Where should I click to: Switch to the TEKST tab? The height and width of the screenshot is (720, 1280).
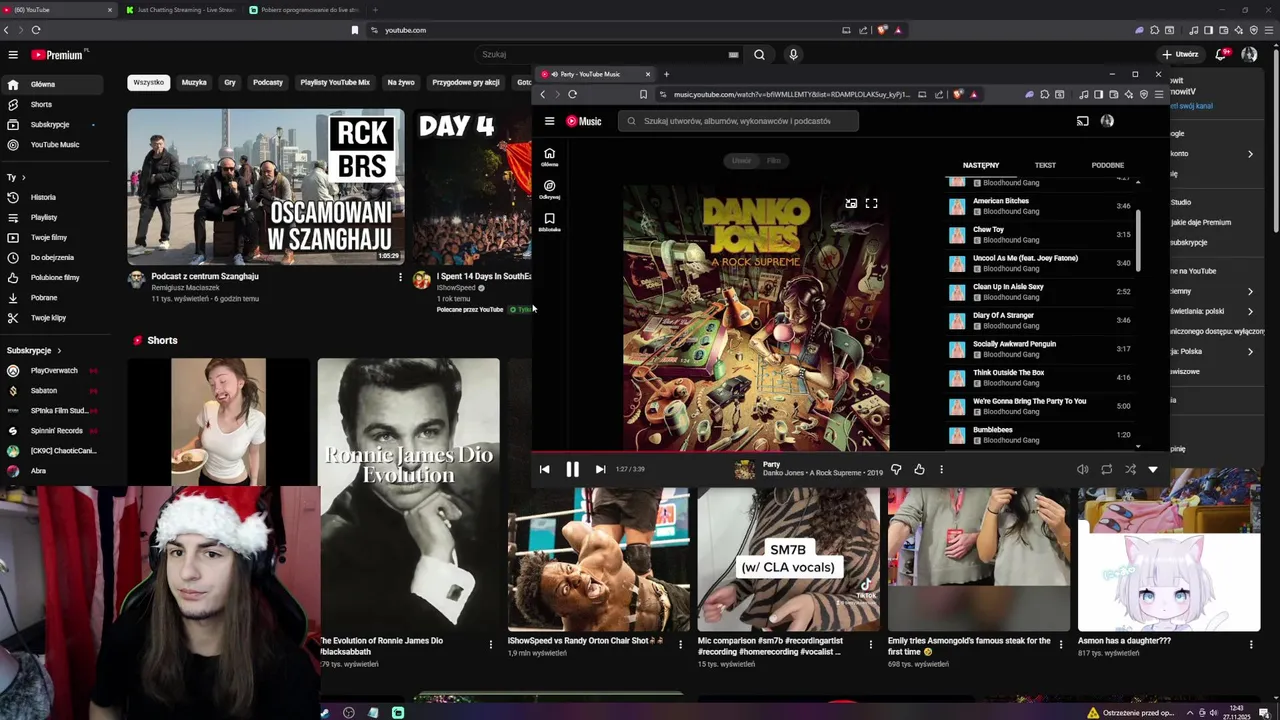[x=1045, y=165]
